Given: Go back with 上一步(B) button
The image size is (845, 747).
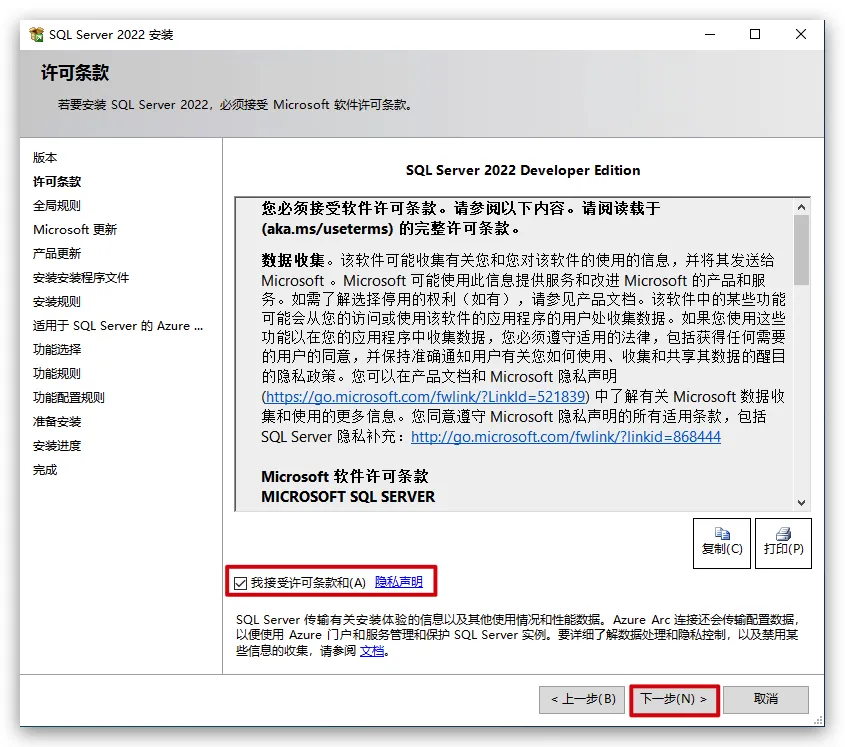Looking at the screenshot, I should tap(582, 699).
